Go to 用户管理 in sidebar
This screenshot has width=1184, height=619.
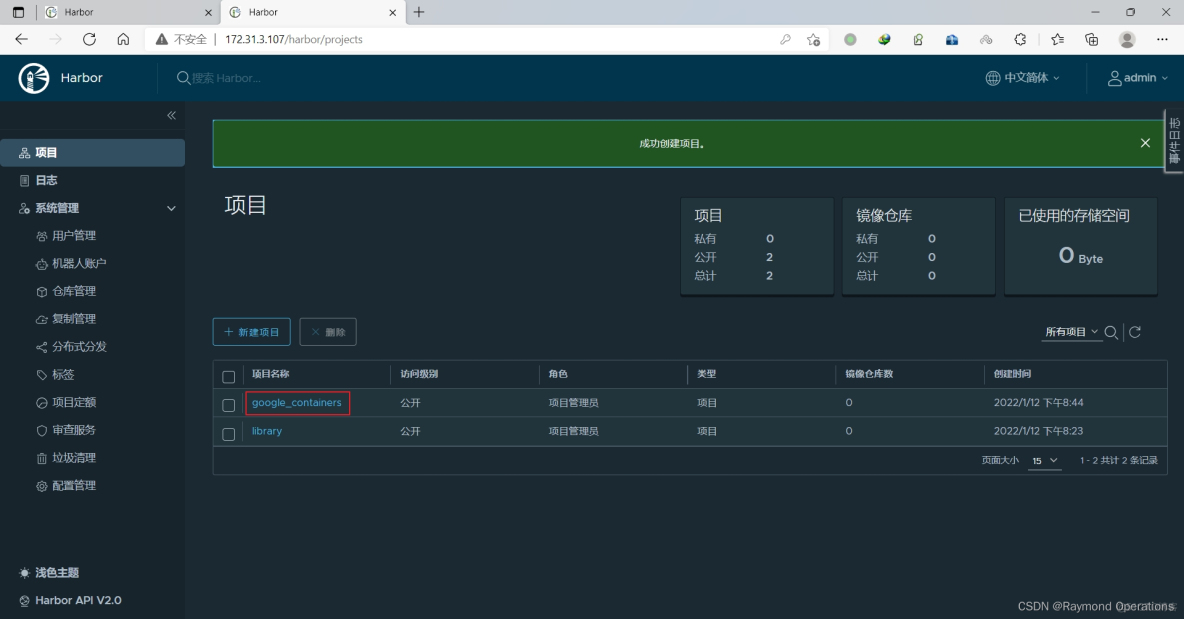(x=73, y=236)
